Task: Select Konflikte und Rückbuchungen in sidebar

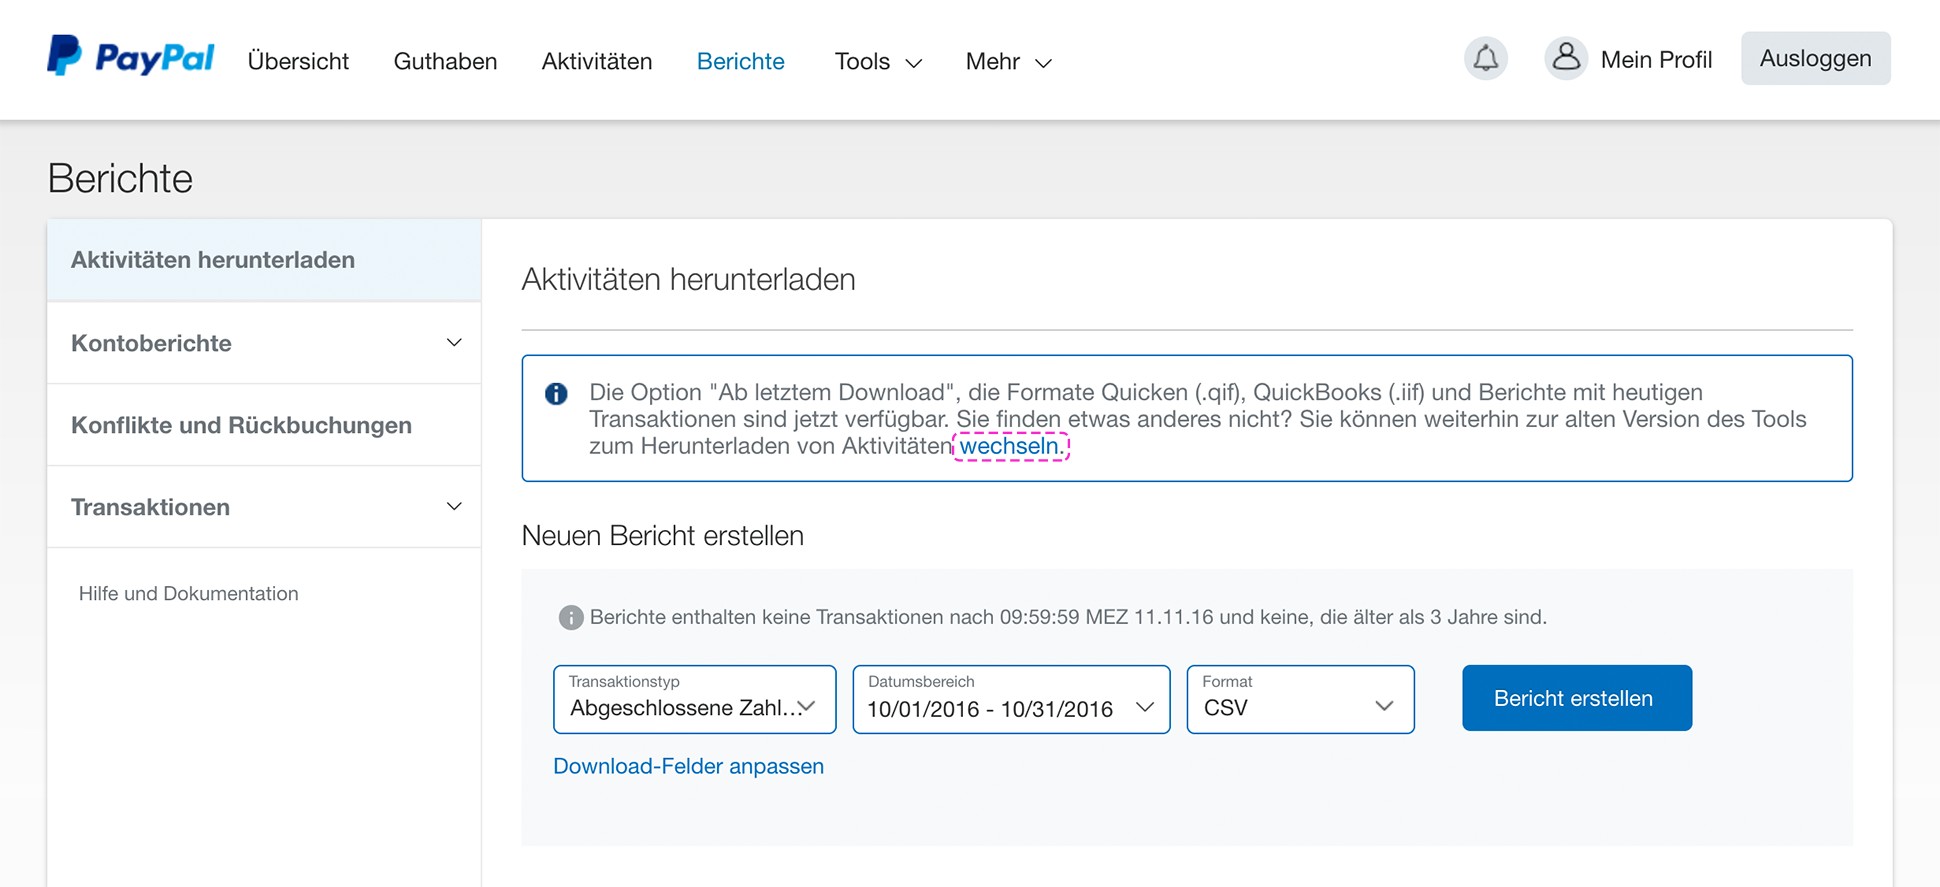Action: click(x=241, y=425)
